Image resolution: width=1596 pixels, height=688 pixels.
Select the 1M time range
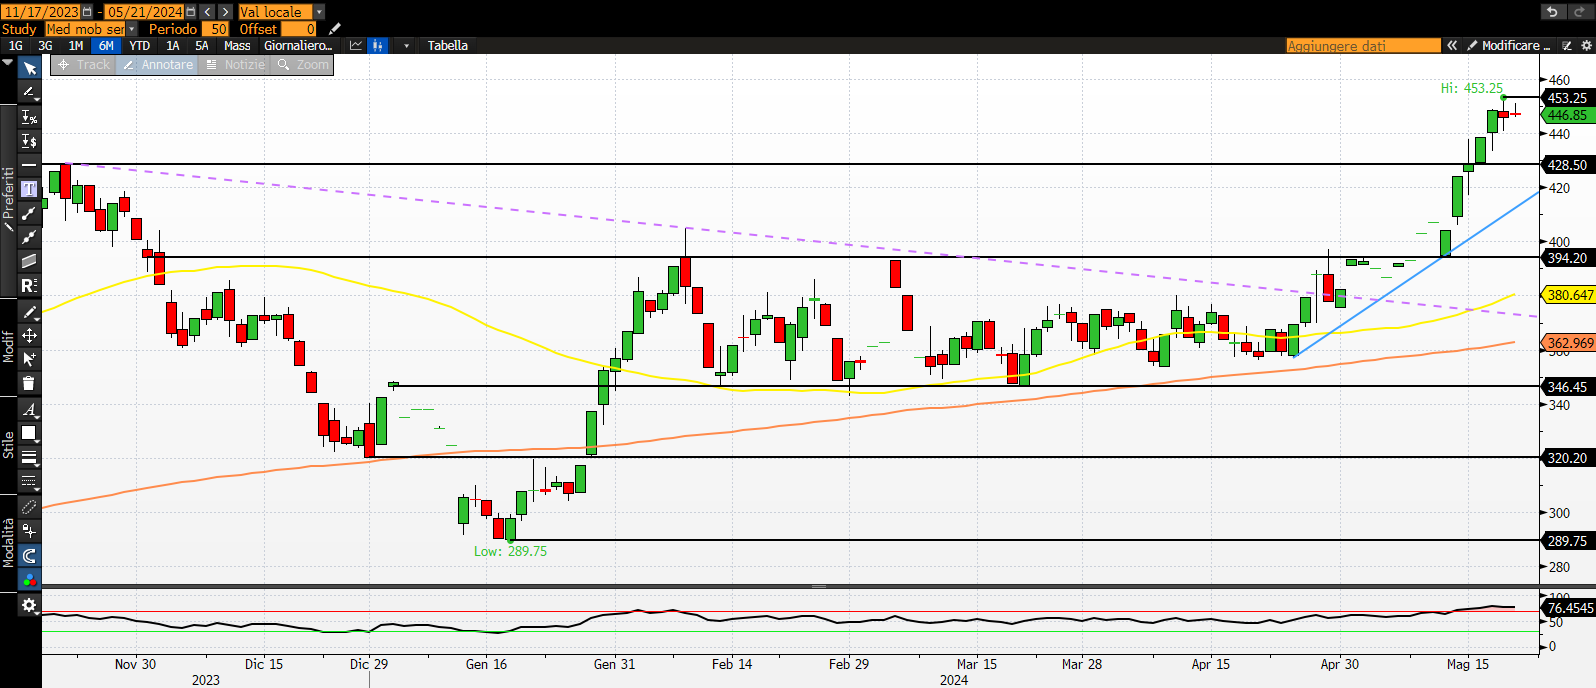click(76, 45)
